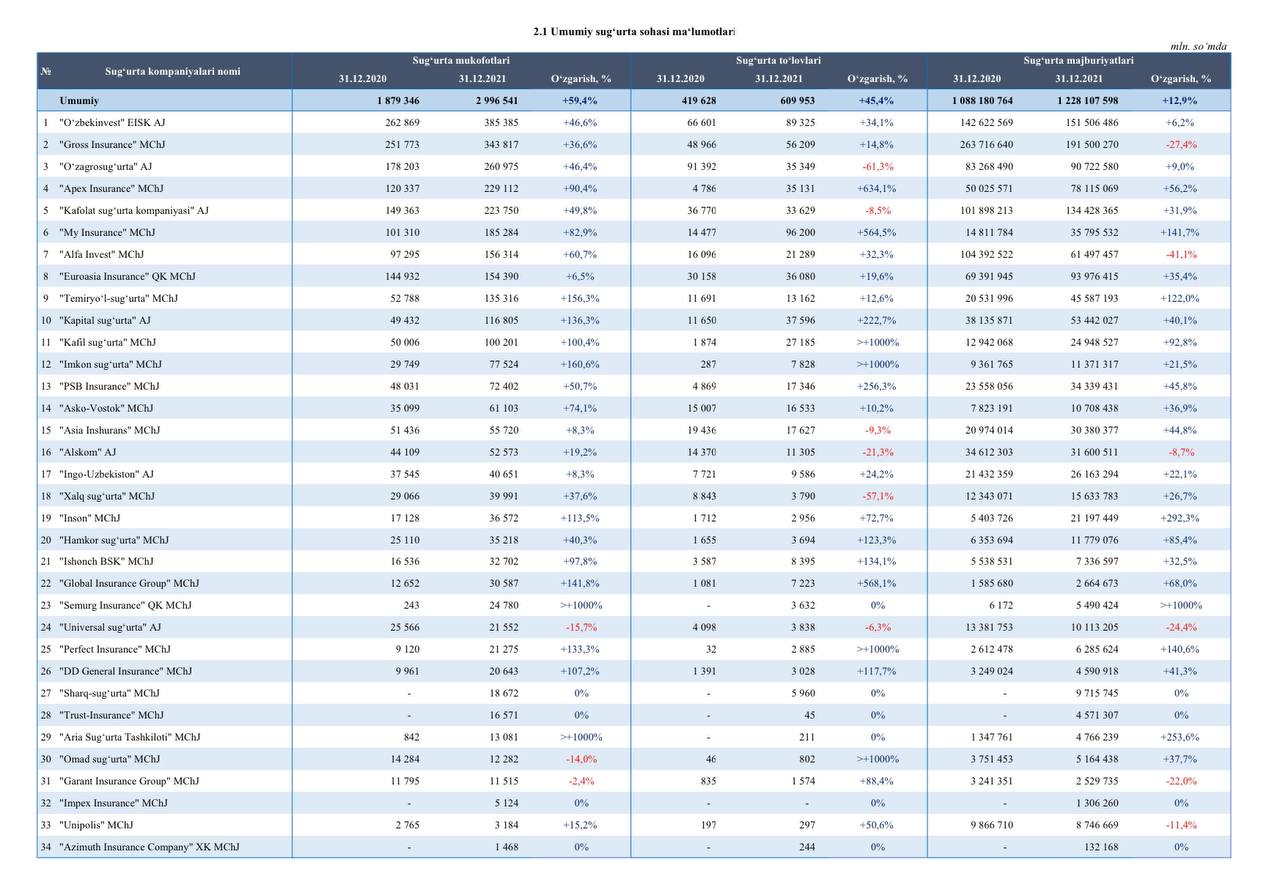Click Apex Insurance change value +634,1%
1280x876 pixels.
coord(877,189)
